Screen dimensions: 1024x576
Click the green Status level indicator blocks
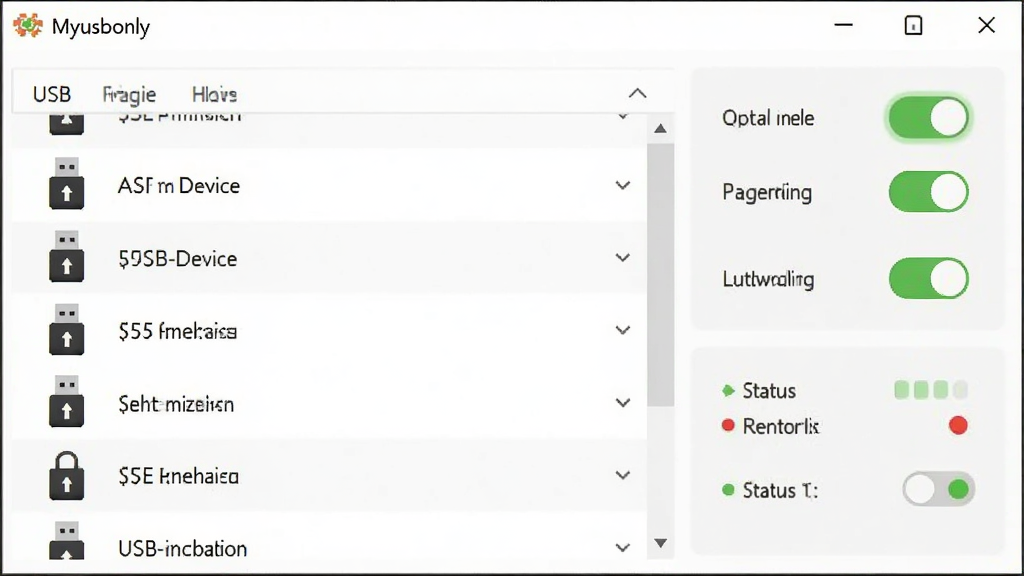click(931, 391)
